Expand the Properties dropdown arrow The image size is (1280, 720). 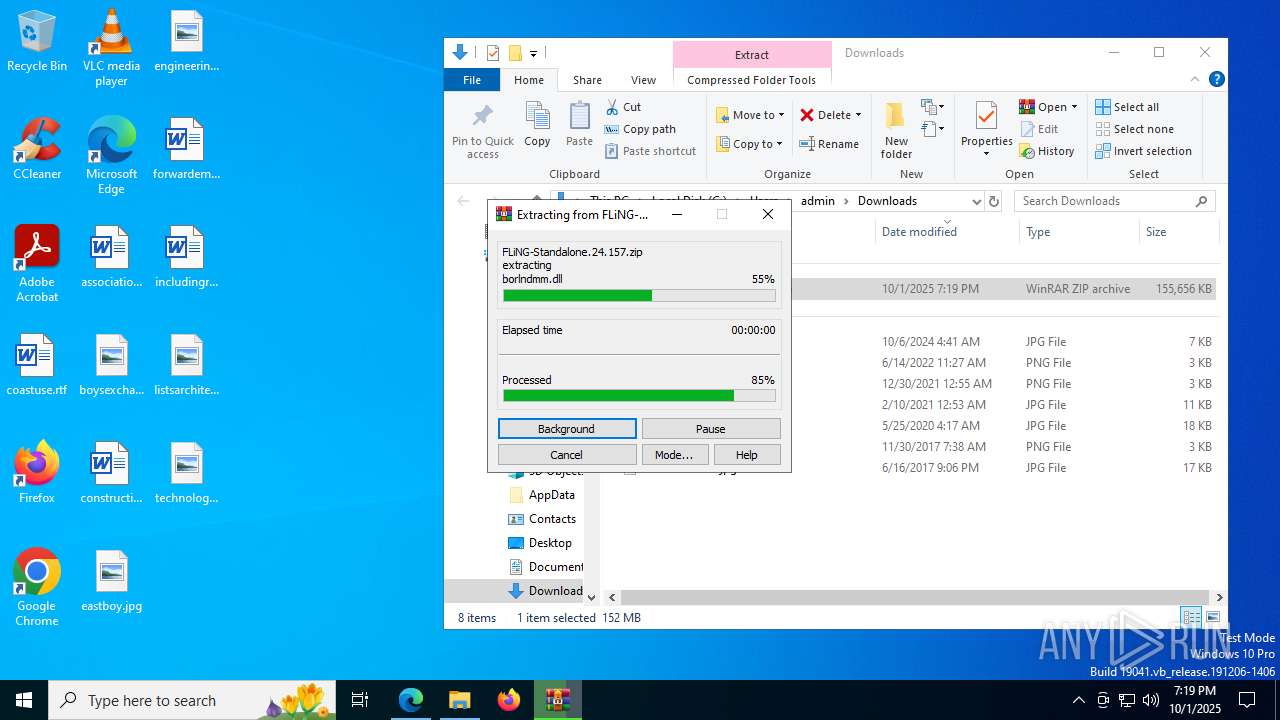click(986, 154)
